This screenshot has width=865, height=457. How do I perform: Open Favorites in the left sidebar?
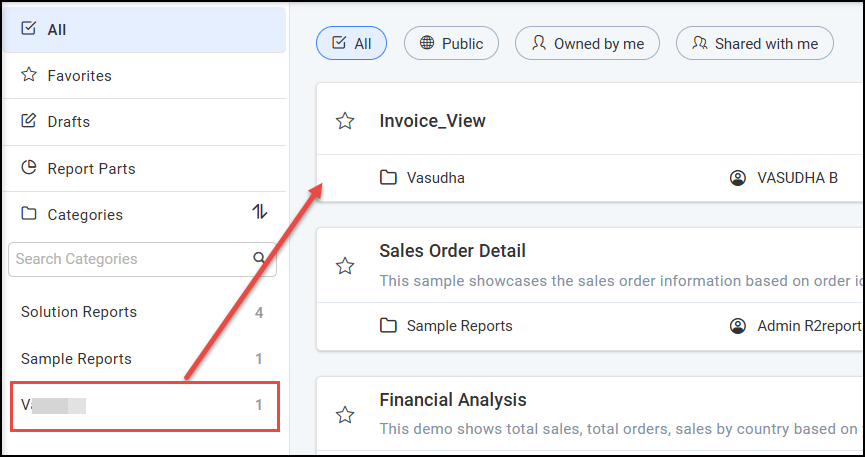tap(79, 76)
